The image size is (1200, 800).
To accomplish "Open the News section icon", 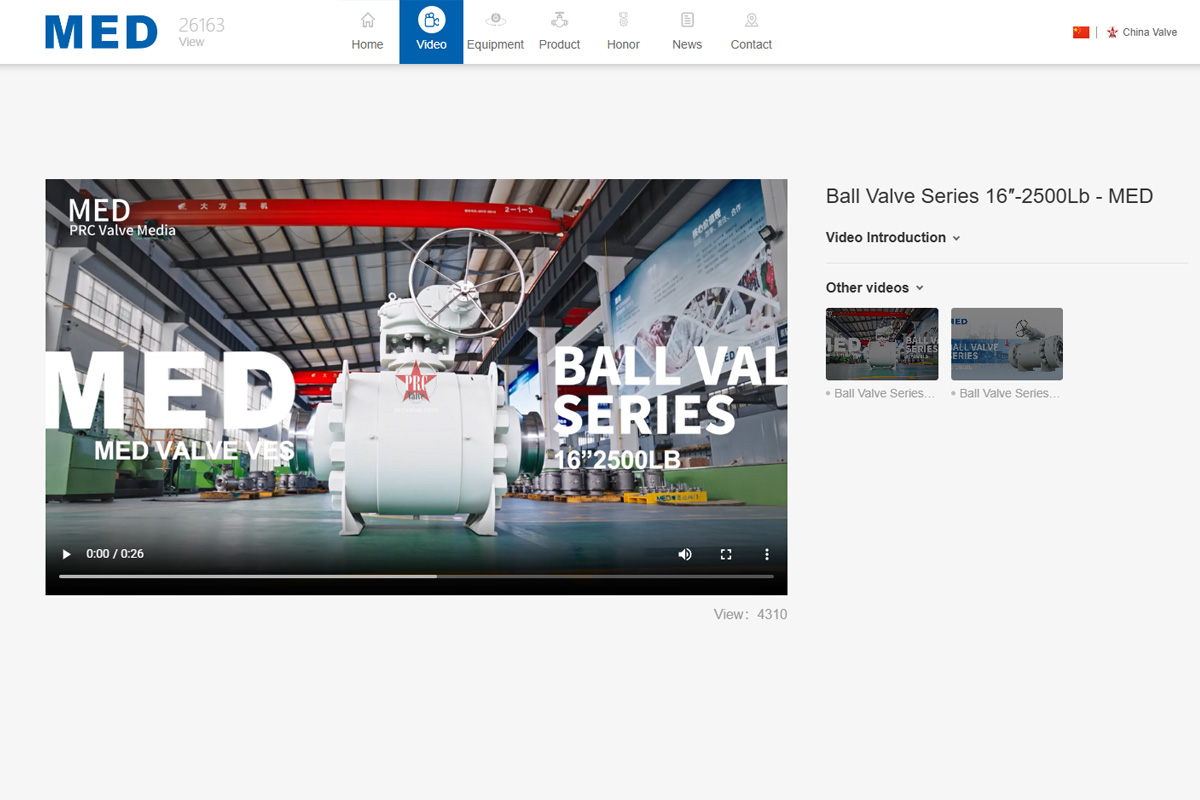I will pyautogui.click(x=687, y=20).
